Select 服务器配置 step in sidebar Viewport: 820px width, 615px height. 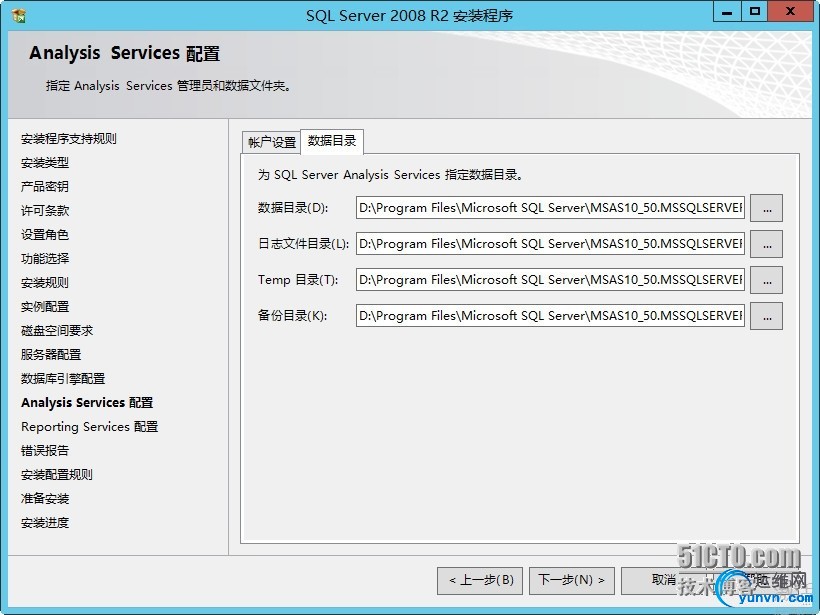tap(51, 355)
